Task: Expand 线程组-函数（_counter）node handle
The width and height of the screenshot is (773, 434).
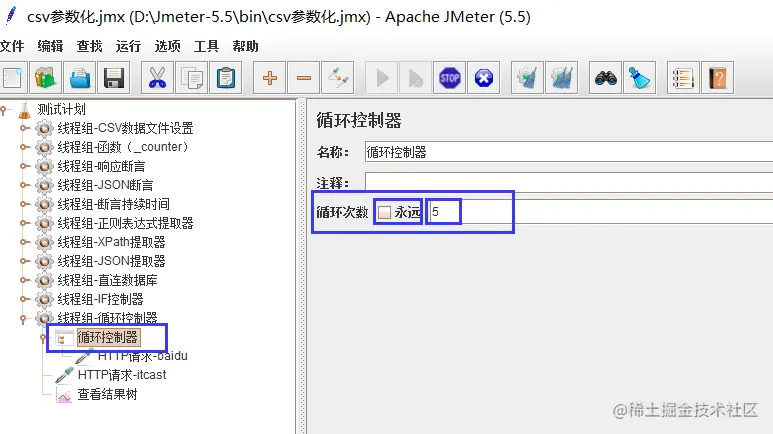Action: point(24,147)
